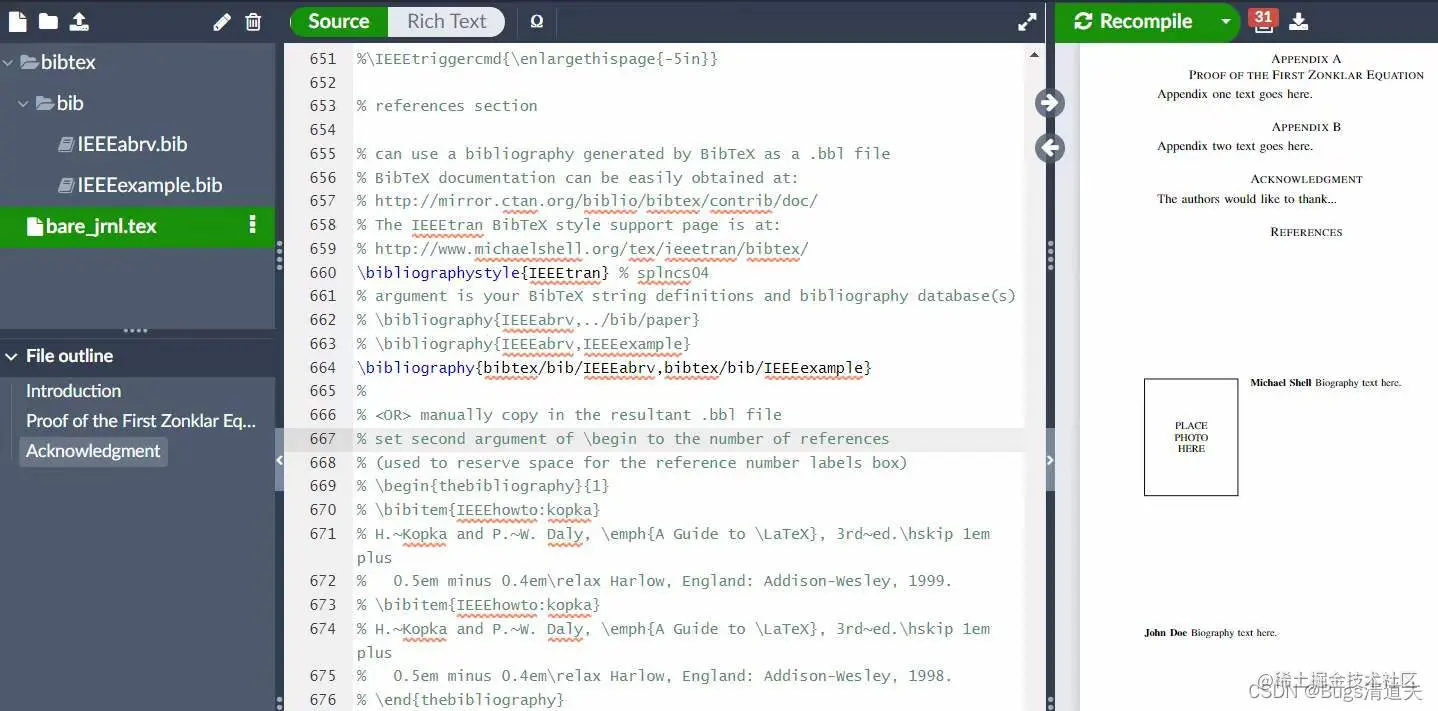Place the cursor on line 660 \bibliographystyle{IEEEtran}
Image resolution: width=1438 pixels, height=711 pixels.
tap(483, 272)
